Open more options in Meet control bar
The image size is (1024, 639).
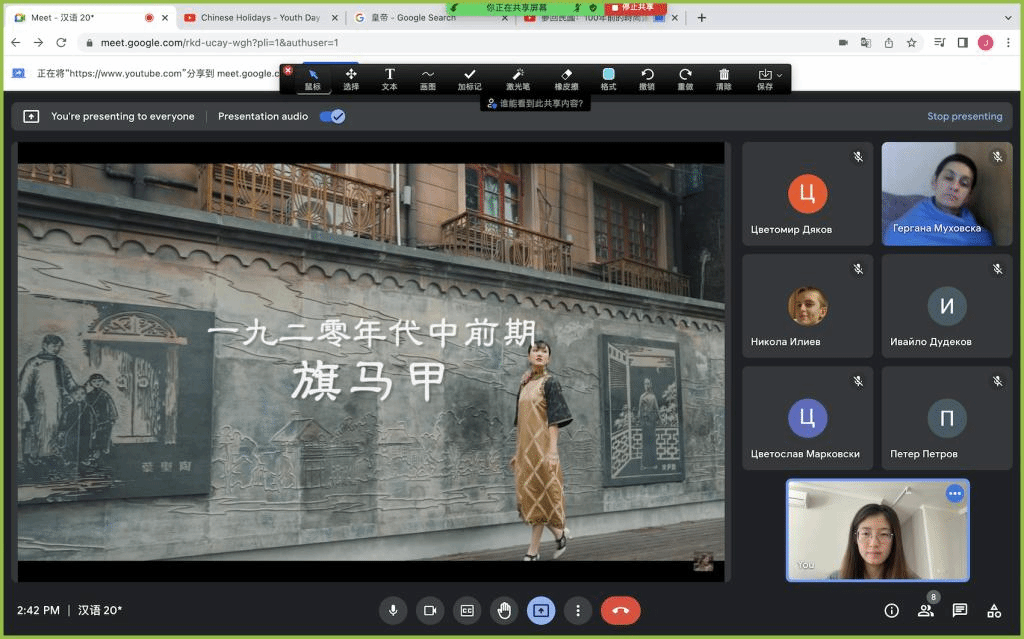(x=578, y=610)
